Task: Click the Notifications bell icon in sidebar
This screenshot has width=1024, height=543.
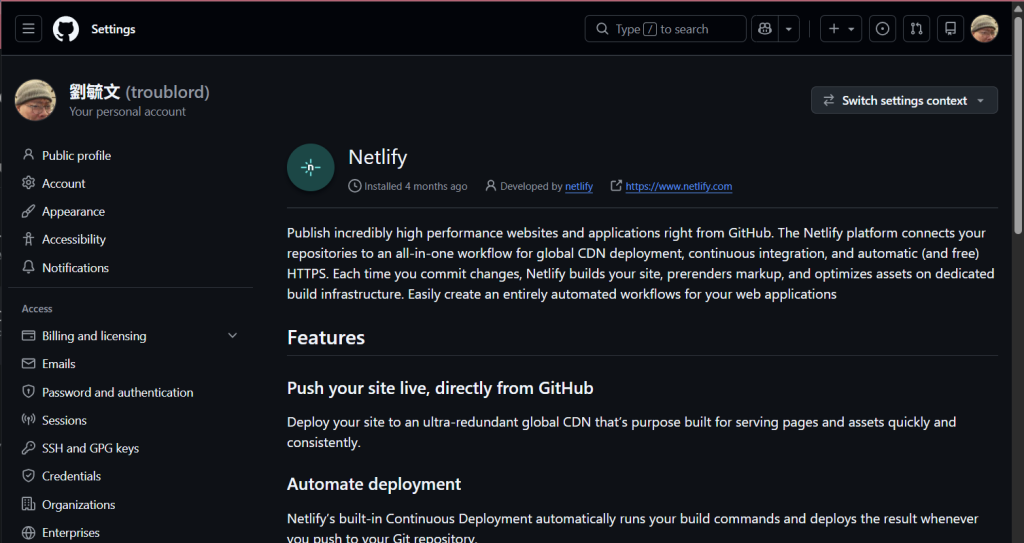Action: point(28,267)
